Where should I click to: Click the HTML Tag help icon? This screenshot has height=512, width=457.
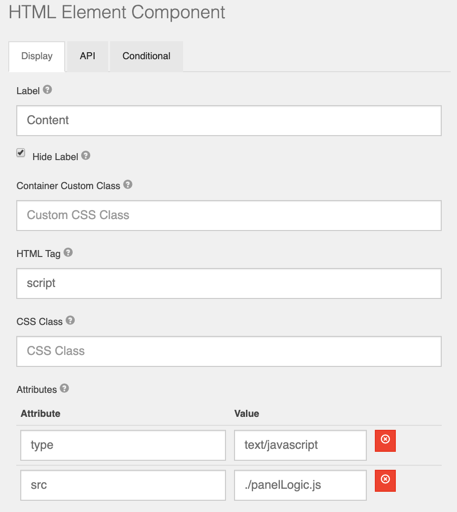click(x=68, y=252)
